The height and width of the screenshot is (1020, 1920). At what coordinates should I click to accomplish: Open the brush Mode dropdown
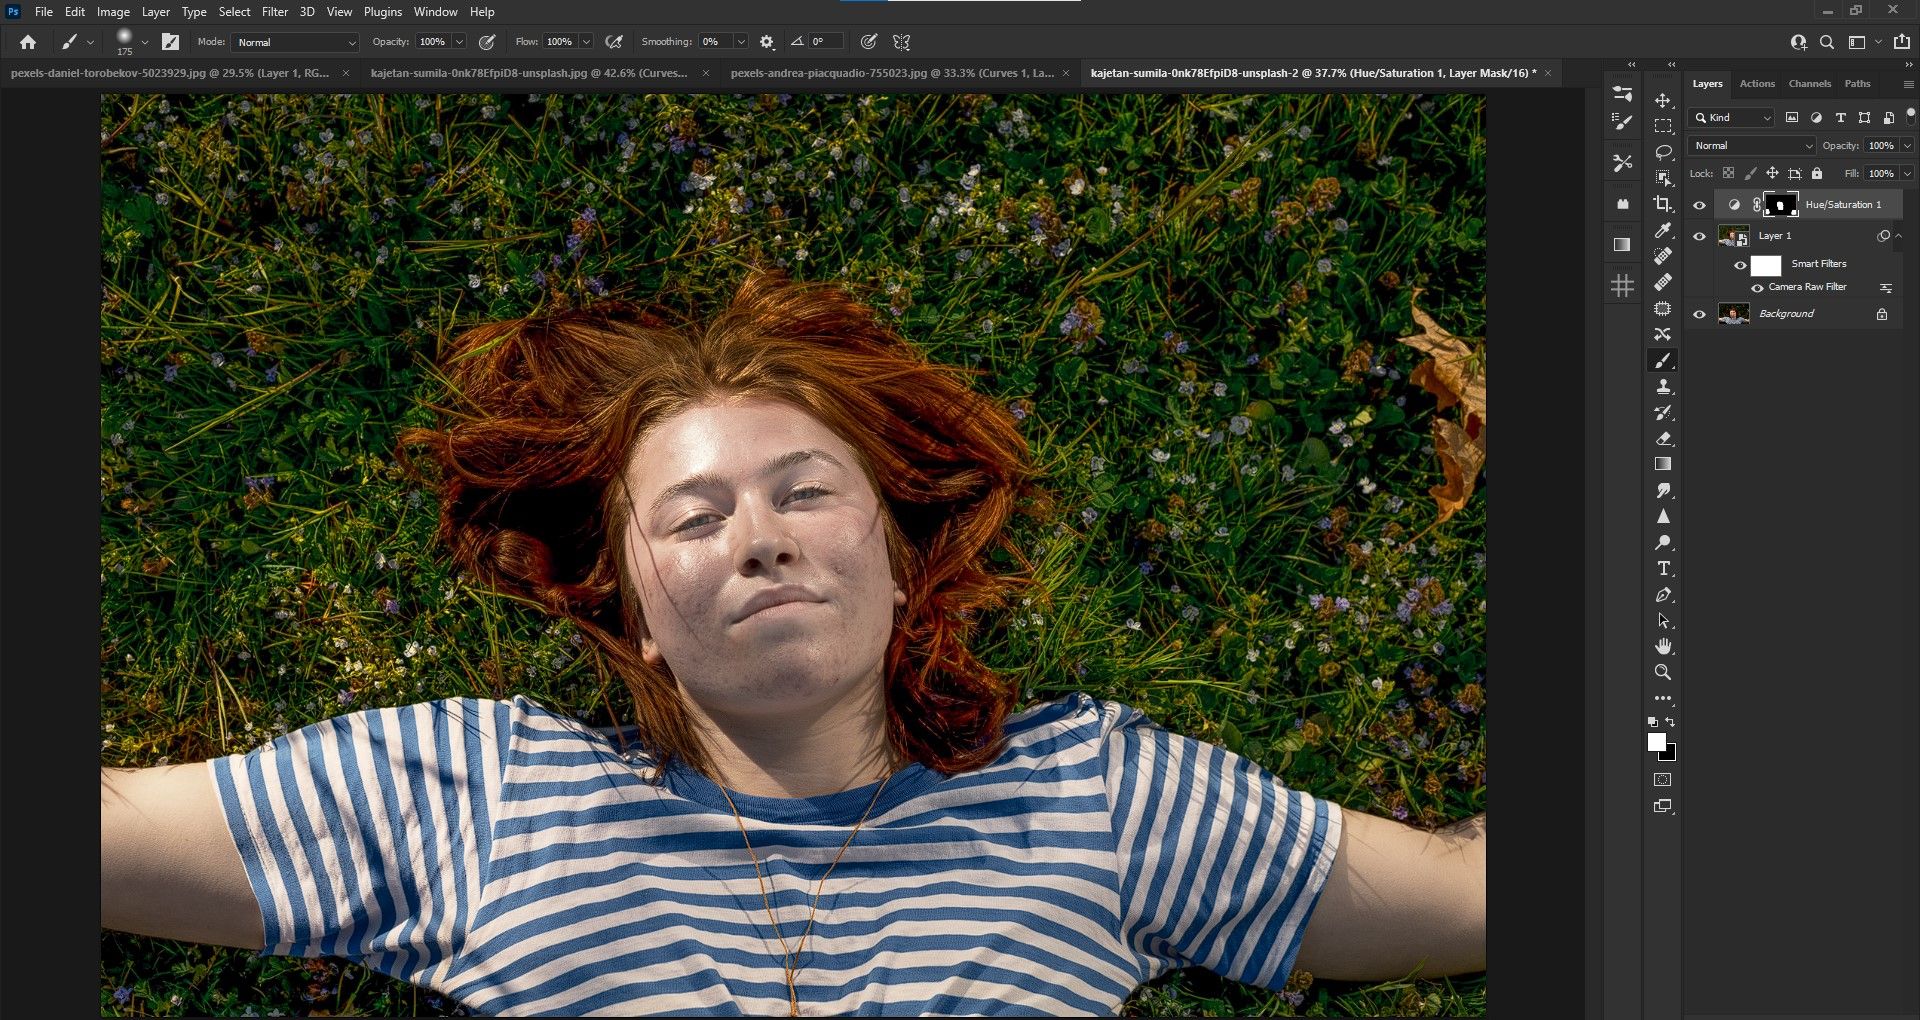(296, 42)
